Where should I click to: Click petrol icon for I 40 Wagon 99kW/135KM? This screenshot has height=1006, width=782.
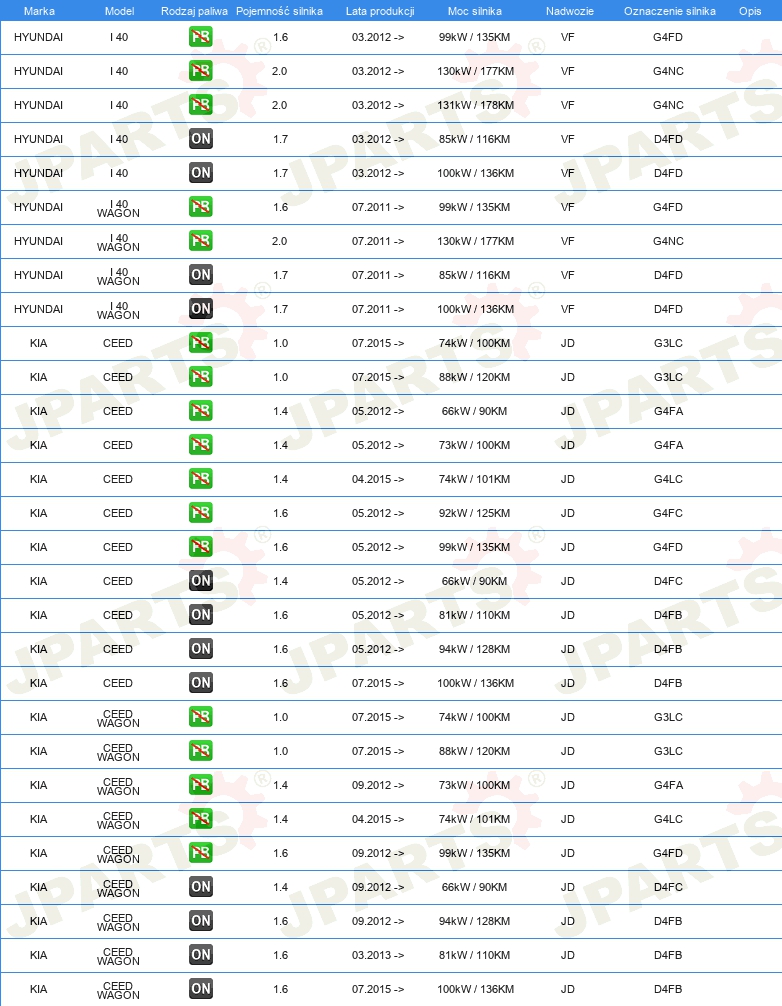[x=201, y=207]
